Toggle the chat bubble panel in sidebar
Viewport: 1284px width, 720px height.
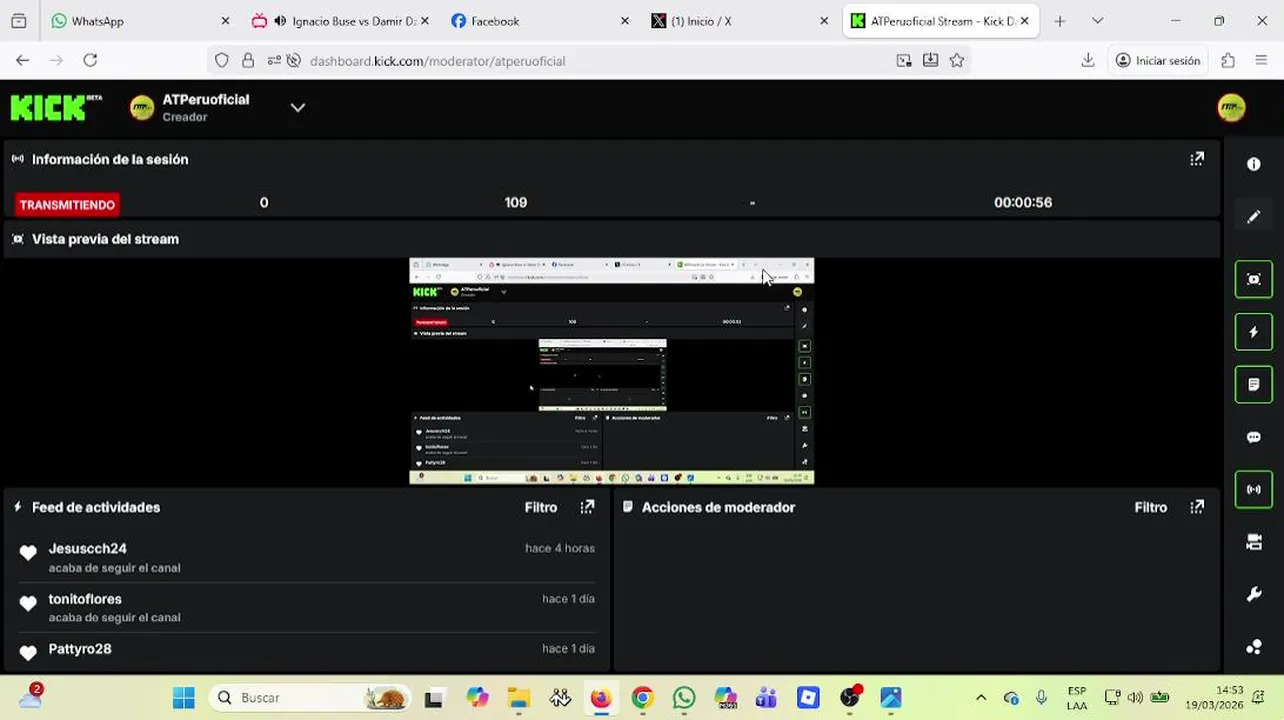click(1254, 437)
